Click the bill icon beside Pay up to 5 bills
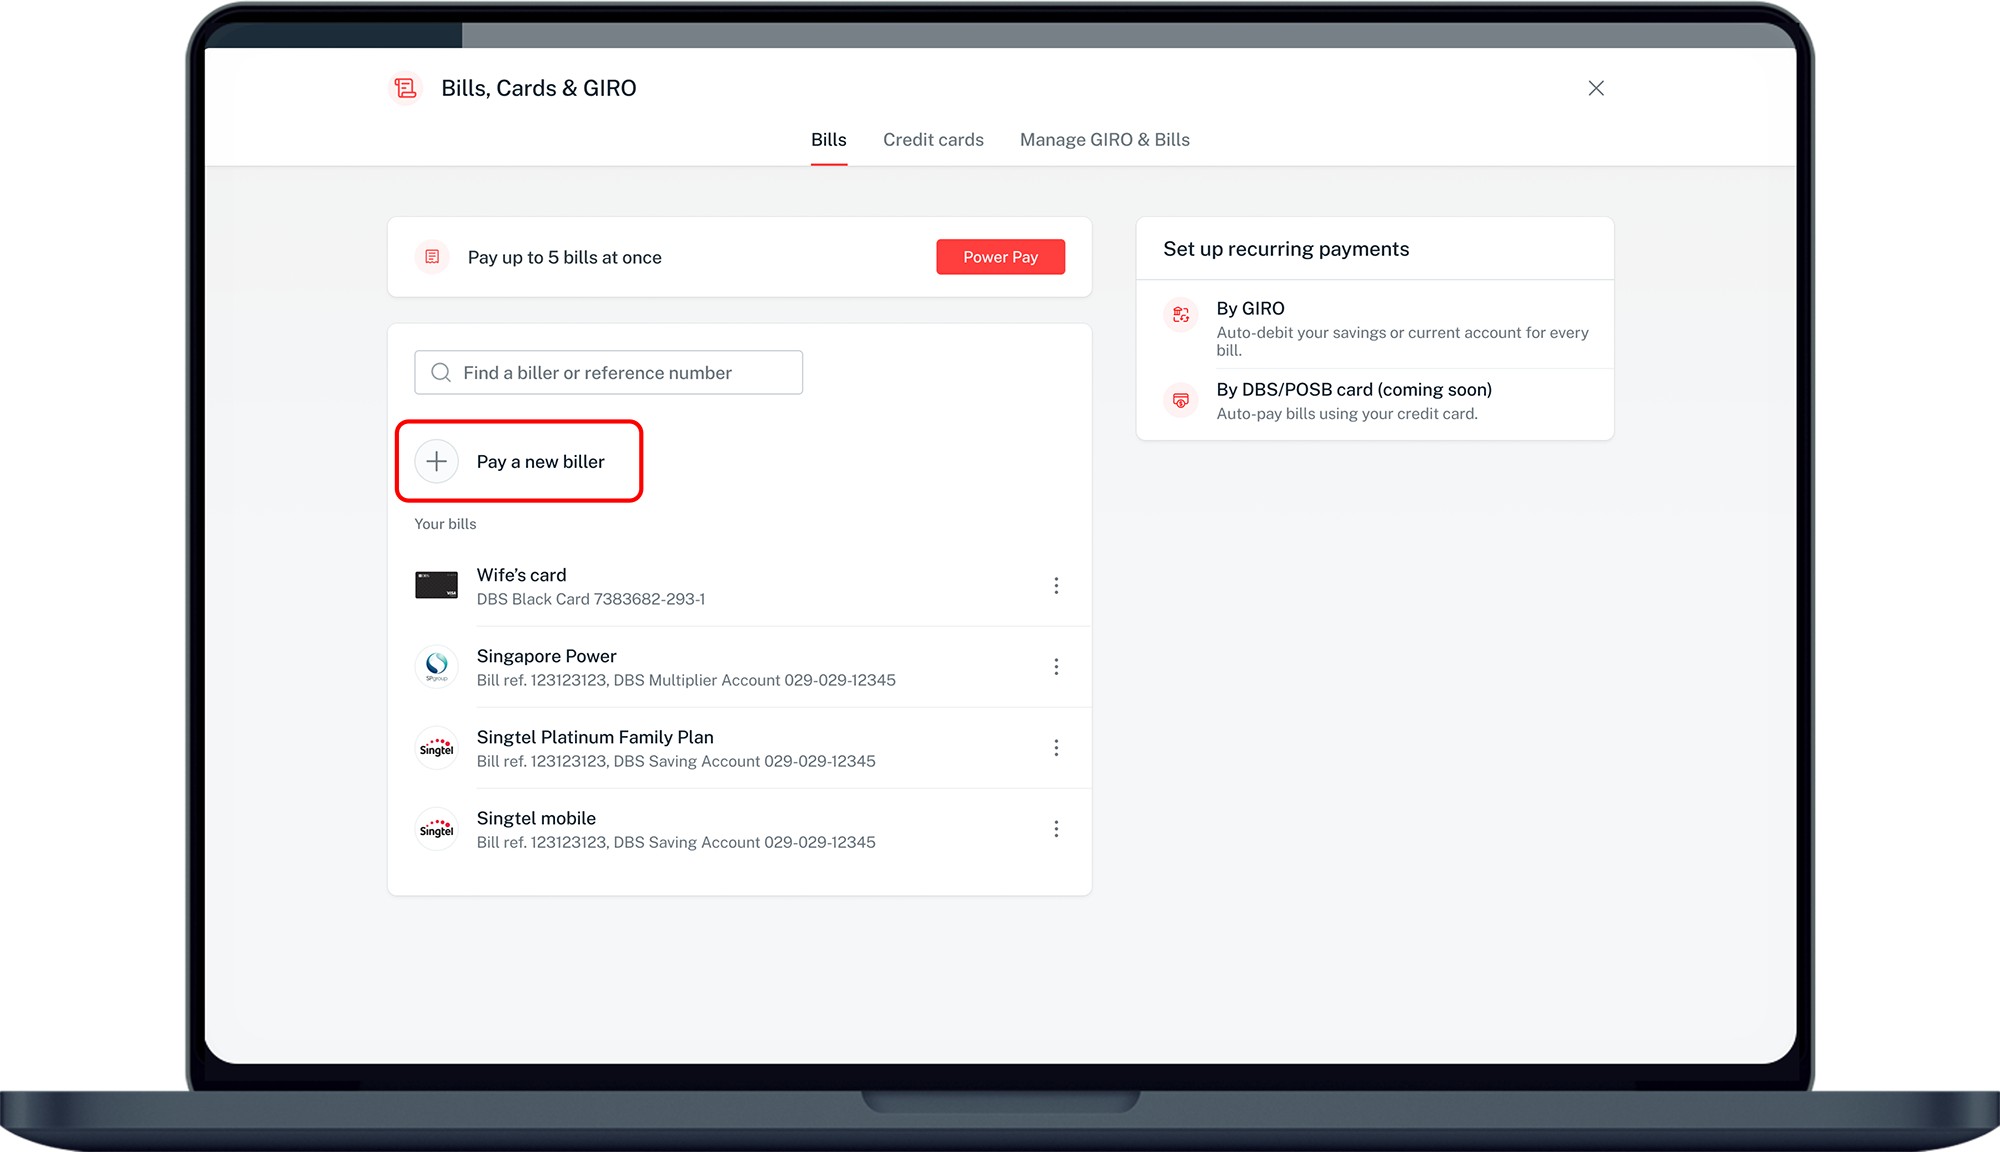The width and height of the screenshot is (2000, 1152). point(432,257)
